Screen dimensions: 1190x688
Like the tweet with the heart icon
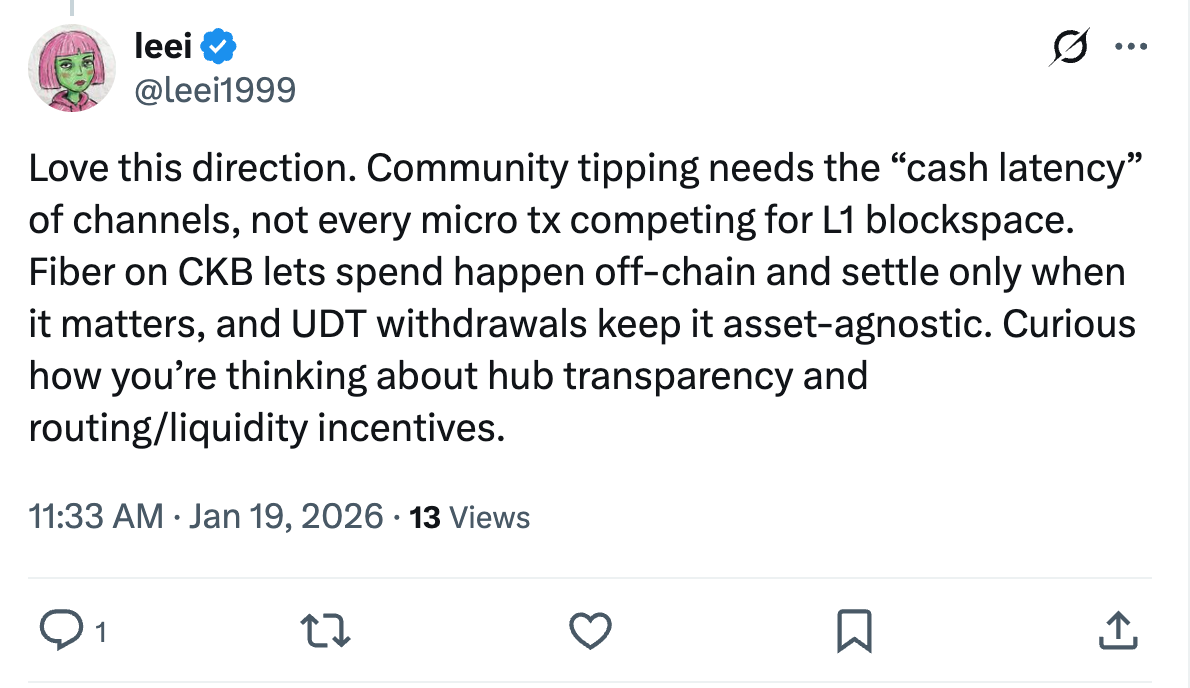click(x=590, y=629)
